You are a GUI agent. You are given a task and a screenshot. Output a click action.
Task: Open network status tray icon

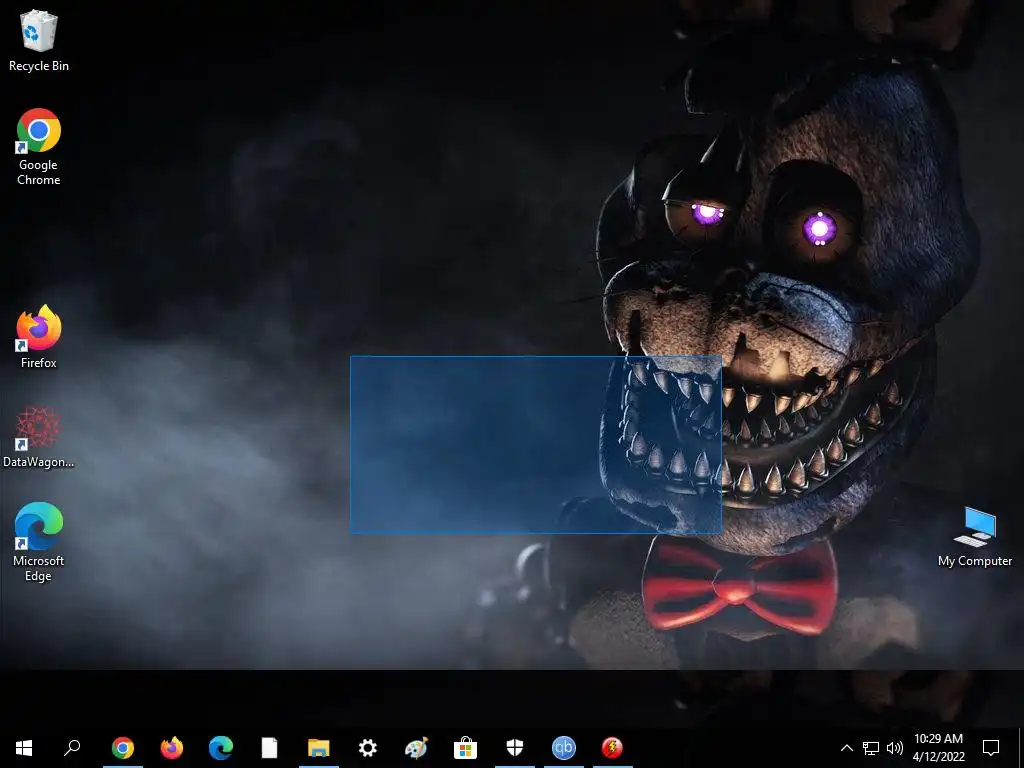coord(871,748)
